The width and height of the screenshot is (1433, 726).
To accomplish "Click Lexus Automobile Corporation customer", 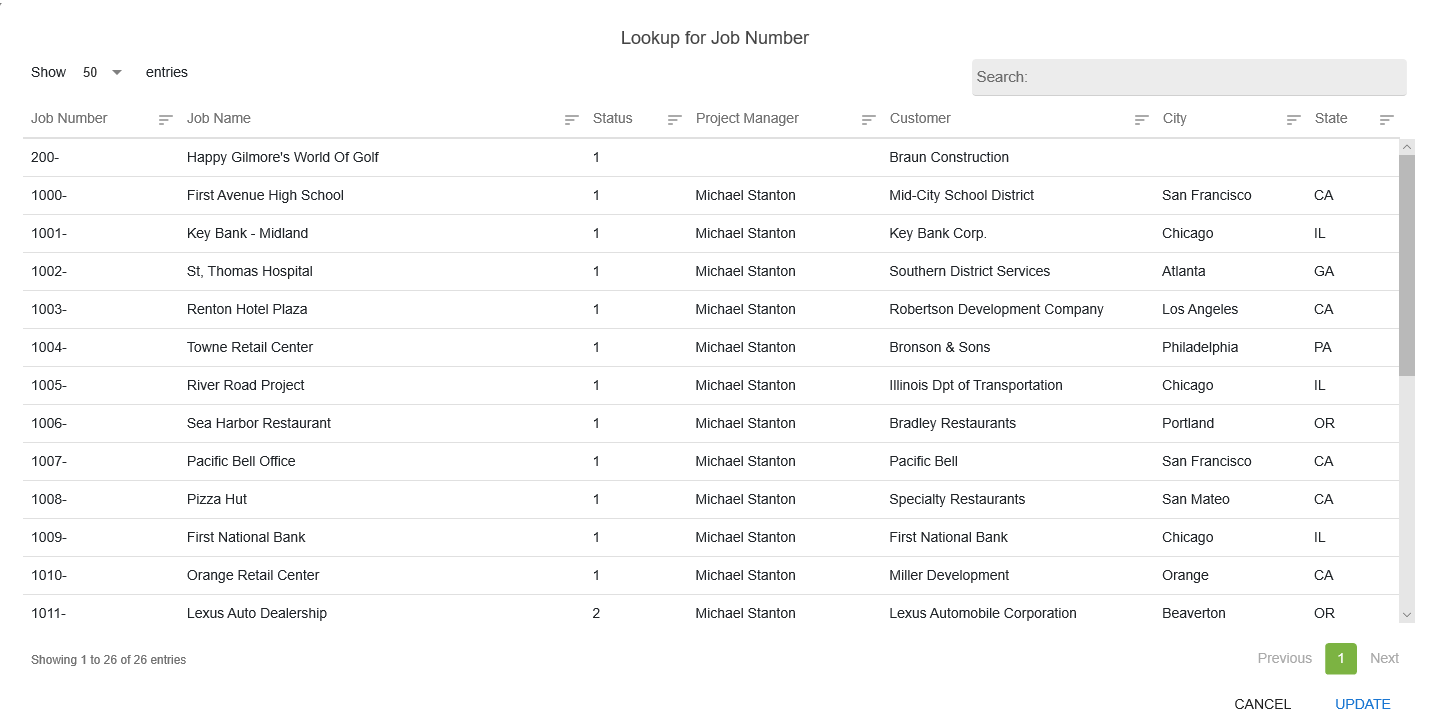I will point(983,613).
